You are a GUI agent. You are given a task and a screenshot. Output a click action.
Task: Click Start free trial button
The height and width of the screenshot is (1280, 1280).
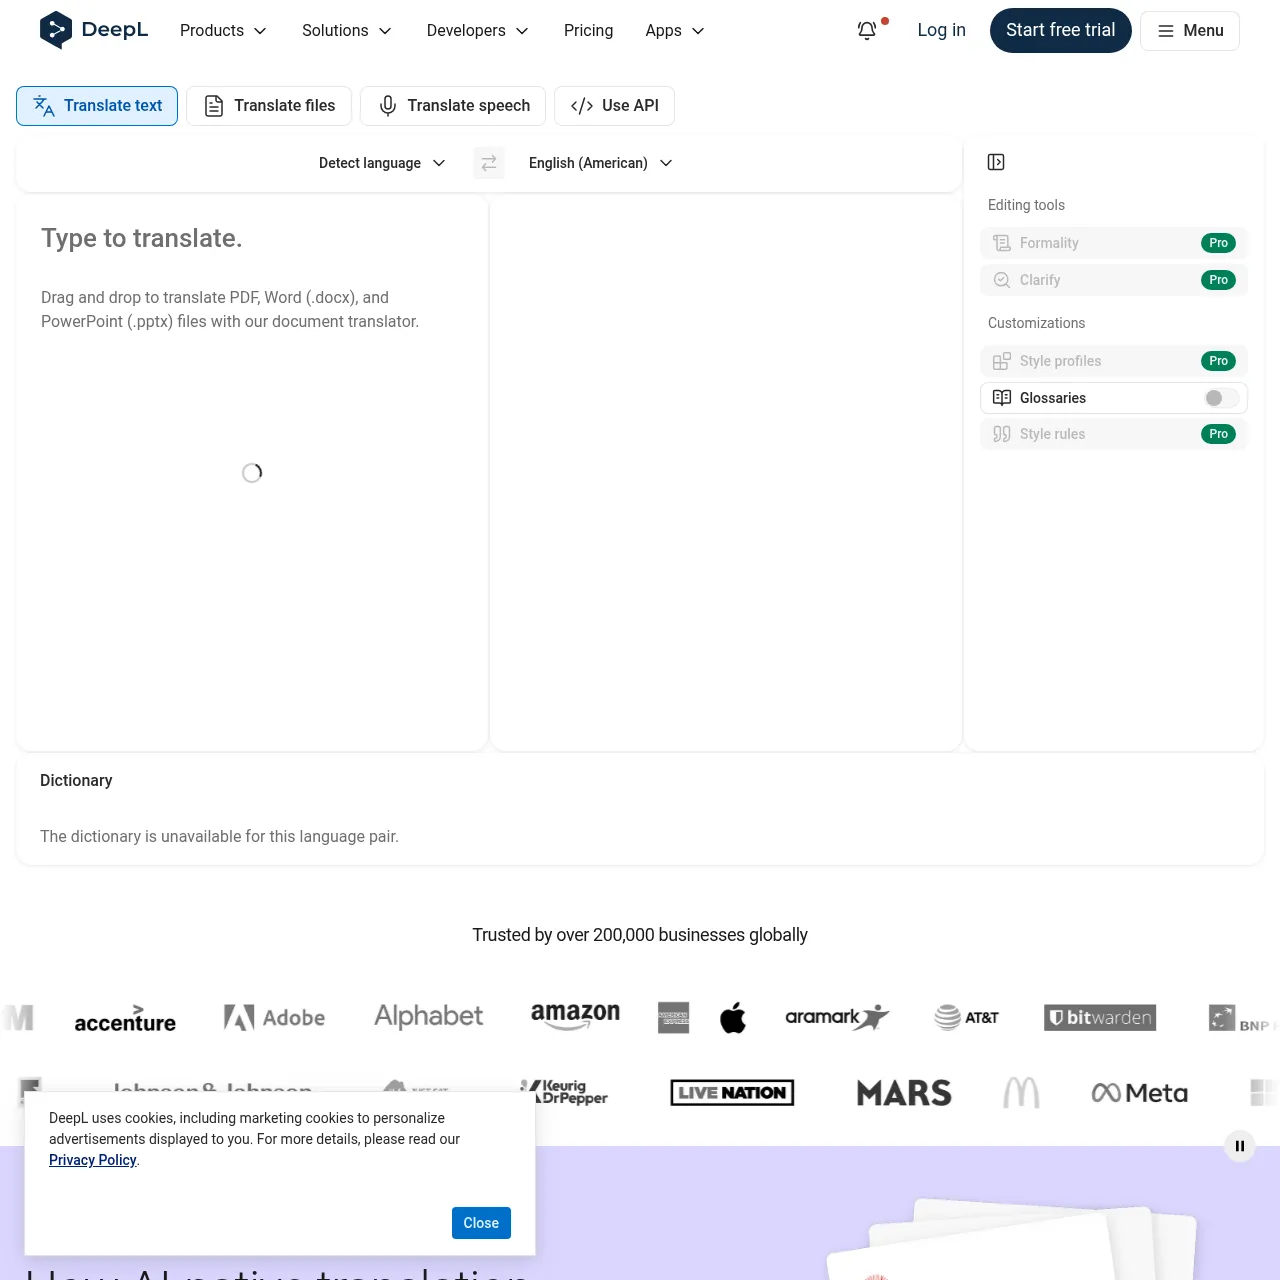click(1061, 31)
